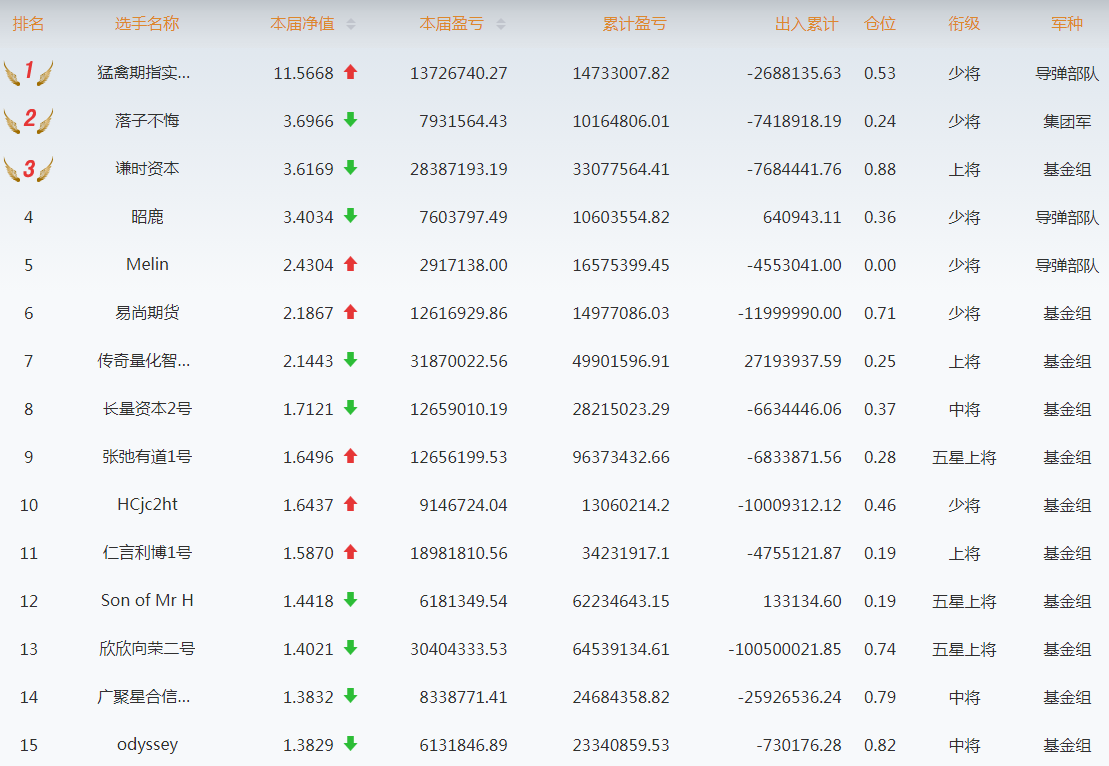Screen dimensions: 1109x766
Task: Open player HCjc2ht profile
Action: tap(147, 504)
